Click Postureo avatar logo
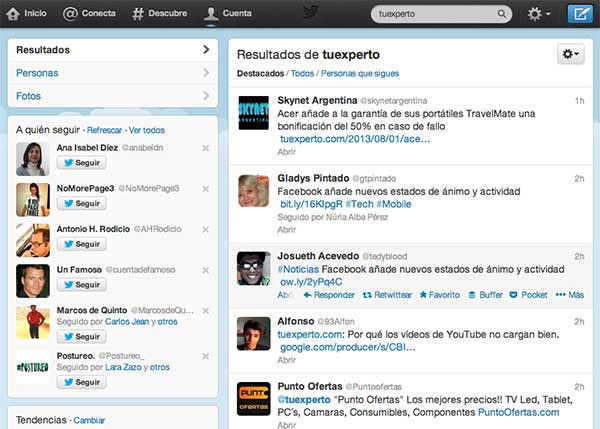This screenshot has height=429, width=600. (x=33, y=367)
